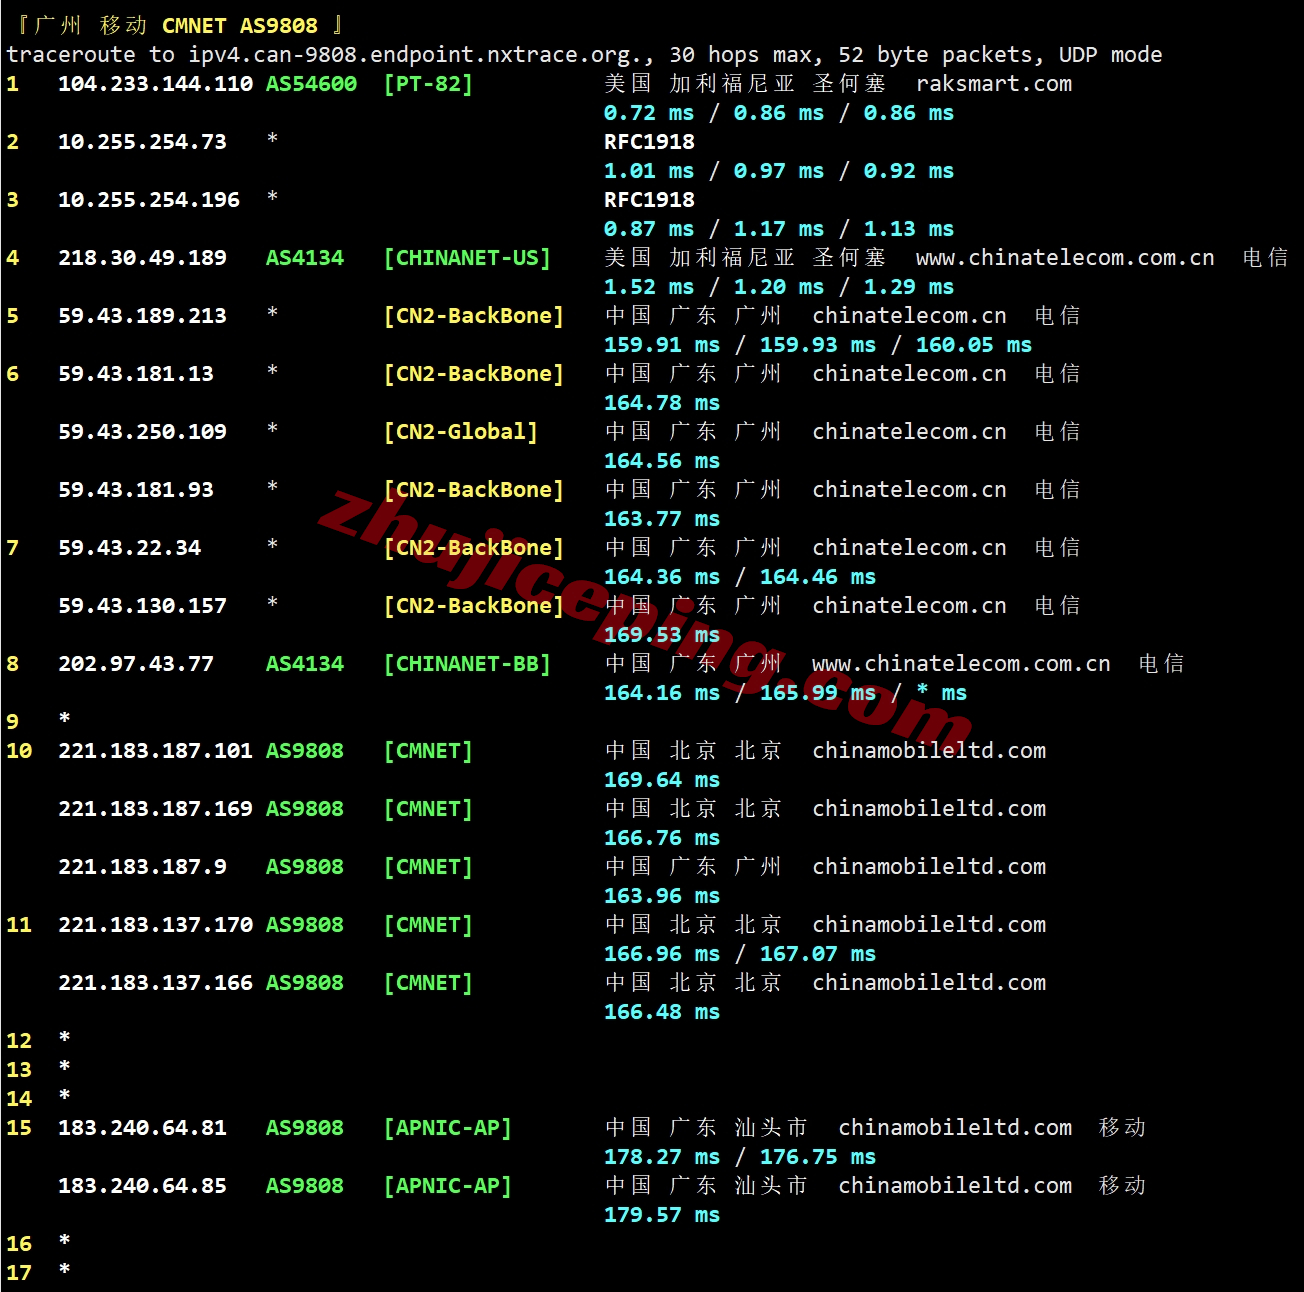The height and width of the screenshot is (1292, 1304).
Task: Click IP address 221.183.187.9
Action: click(142, 867)
